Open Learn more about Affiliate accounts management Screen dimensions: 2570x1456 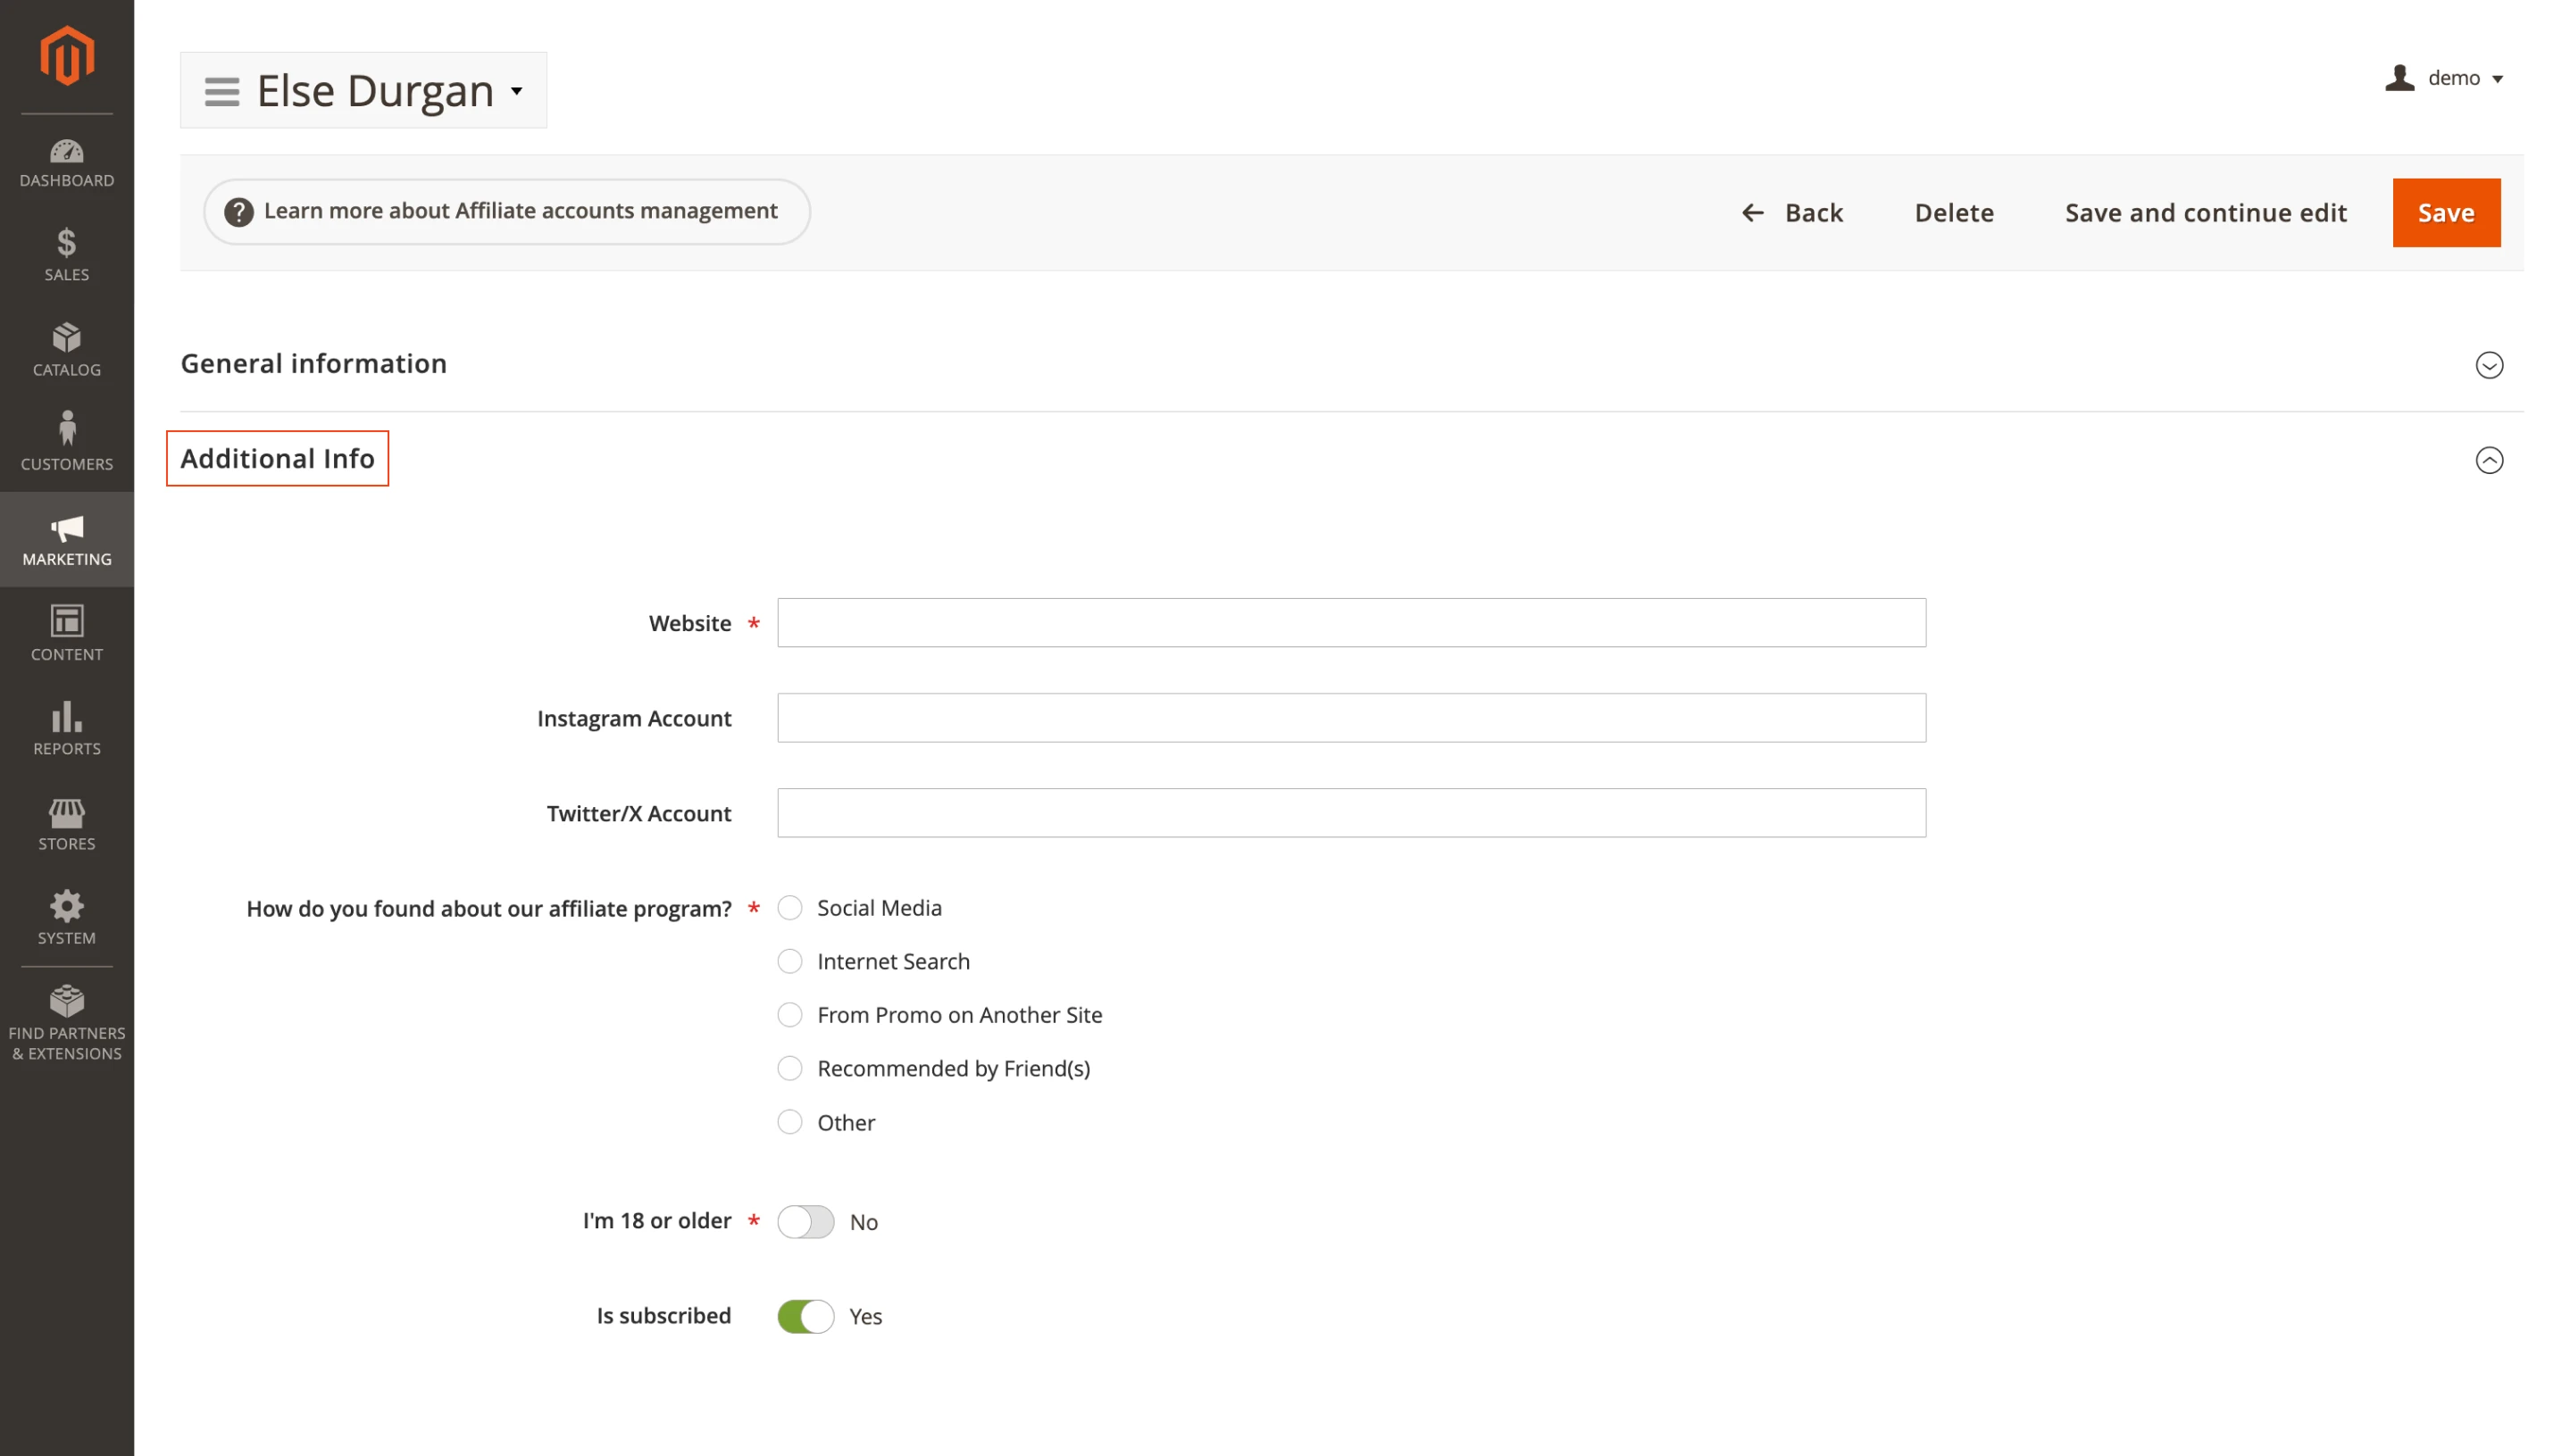click(x=506, y=211)
